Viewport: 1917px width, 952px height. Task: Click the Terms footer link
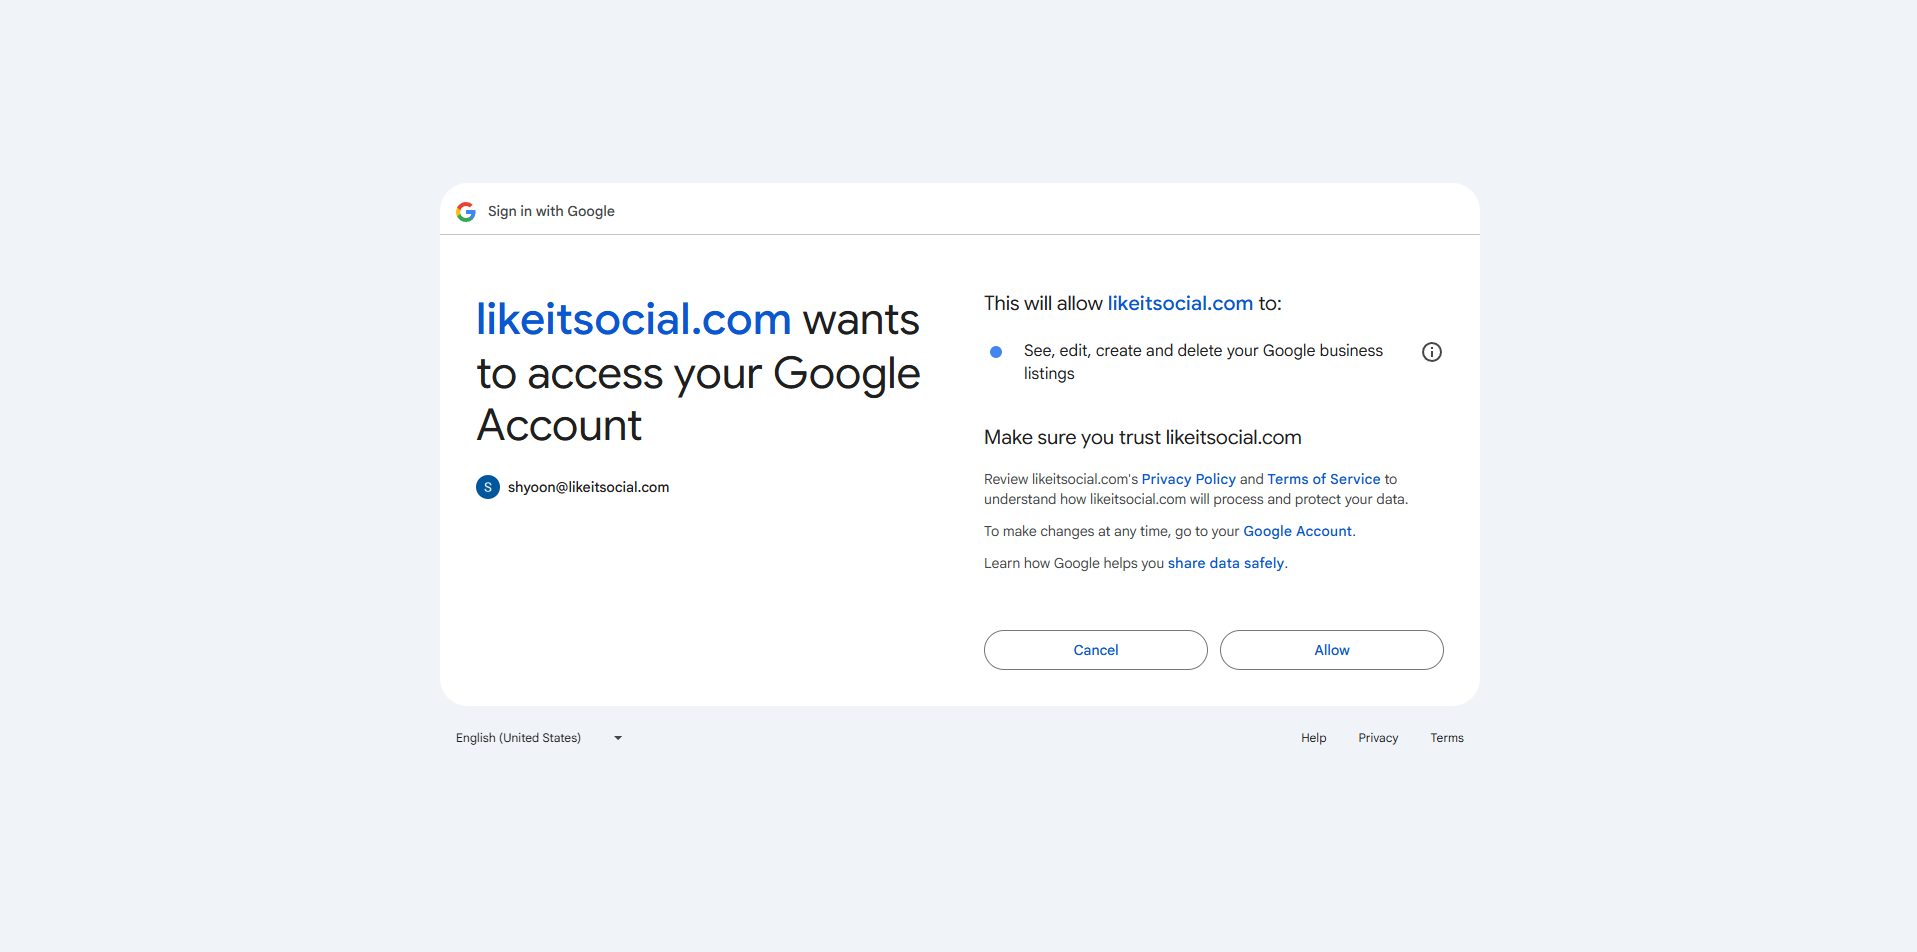pyautogui.click(x=1447, y=738)
